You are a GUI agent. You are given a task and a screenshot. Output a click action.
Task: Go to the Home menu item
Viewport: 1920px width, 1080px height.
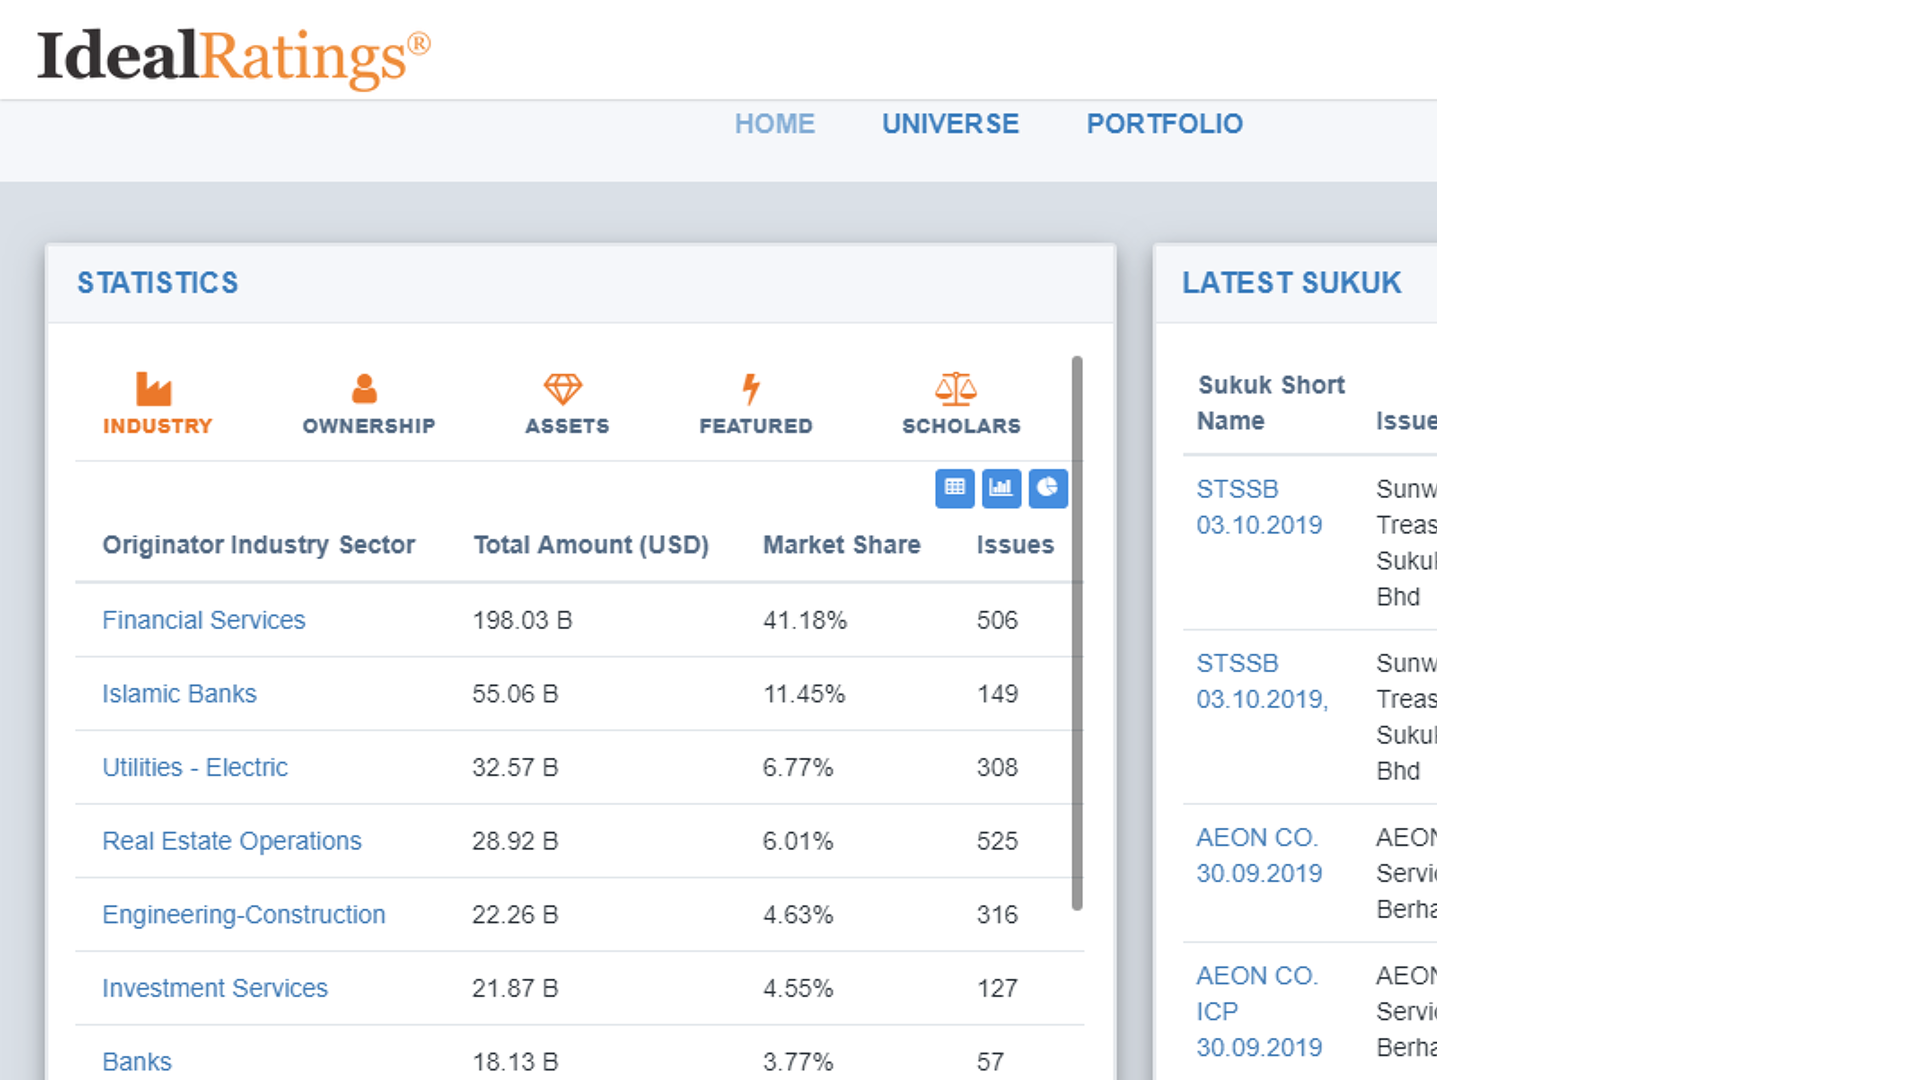click(x=775, y=124)
